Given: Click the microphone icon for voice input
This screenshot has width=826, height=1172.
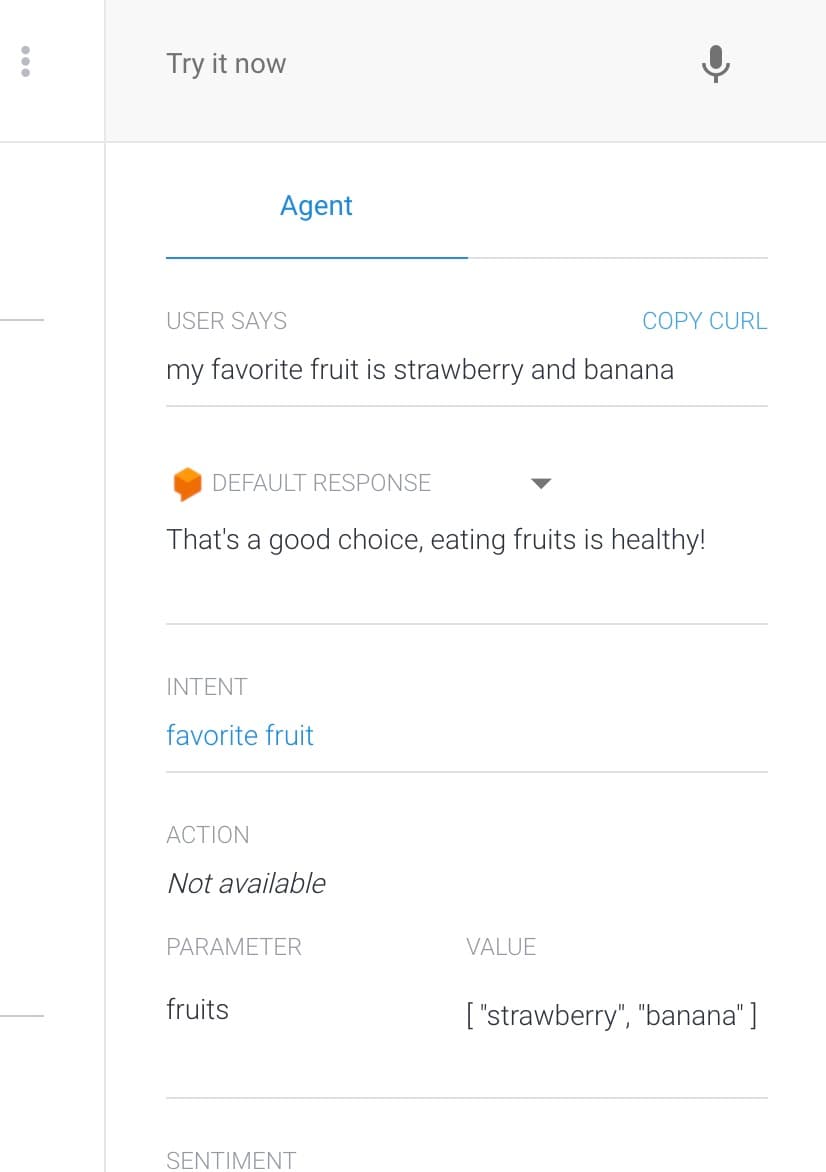Looking at the screenshot, I should [715, 64].
